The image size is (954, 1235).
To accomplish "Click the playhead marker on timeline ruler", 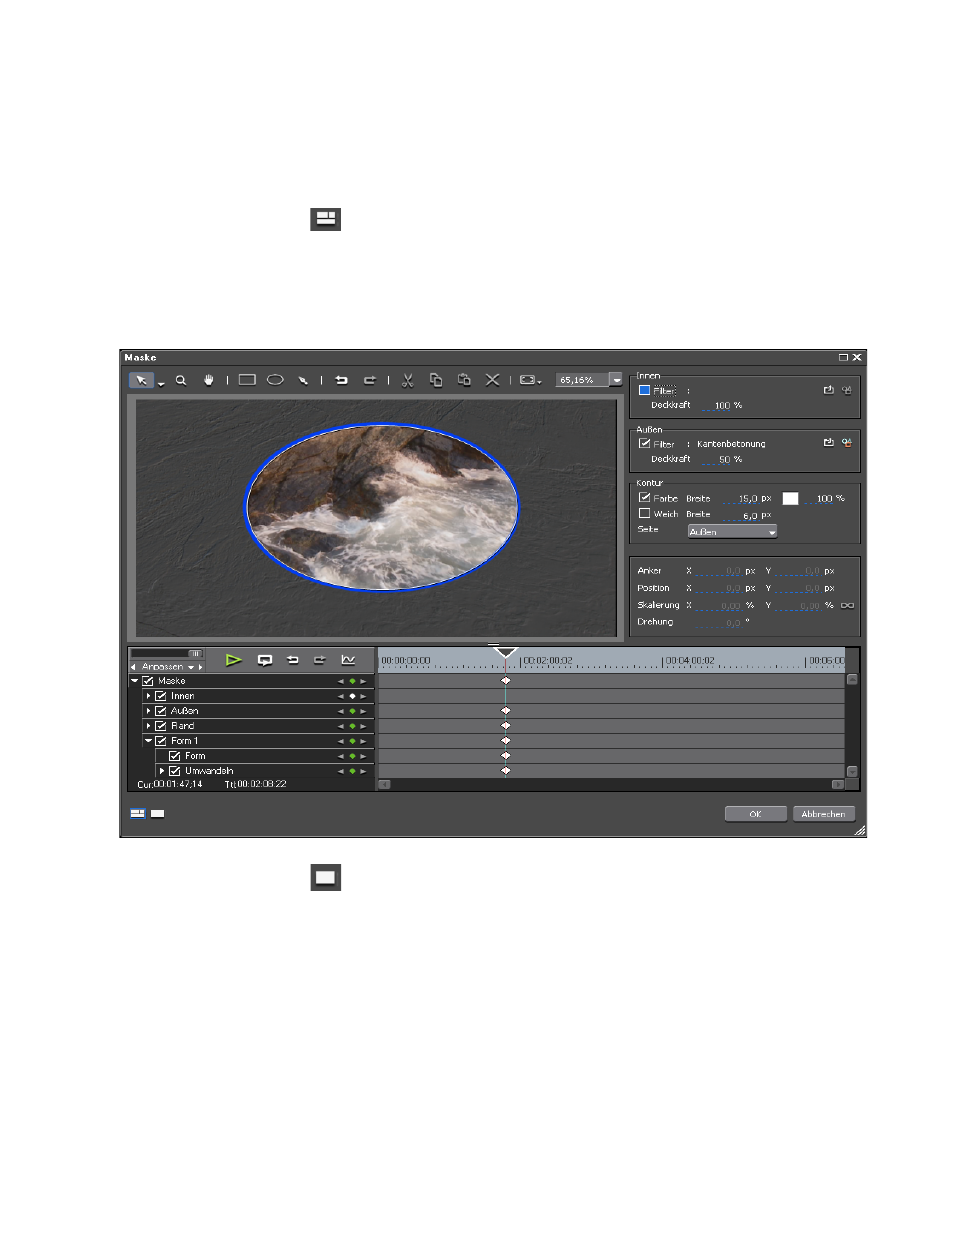I will 506,652.
